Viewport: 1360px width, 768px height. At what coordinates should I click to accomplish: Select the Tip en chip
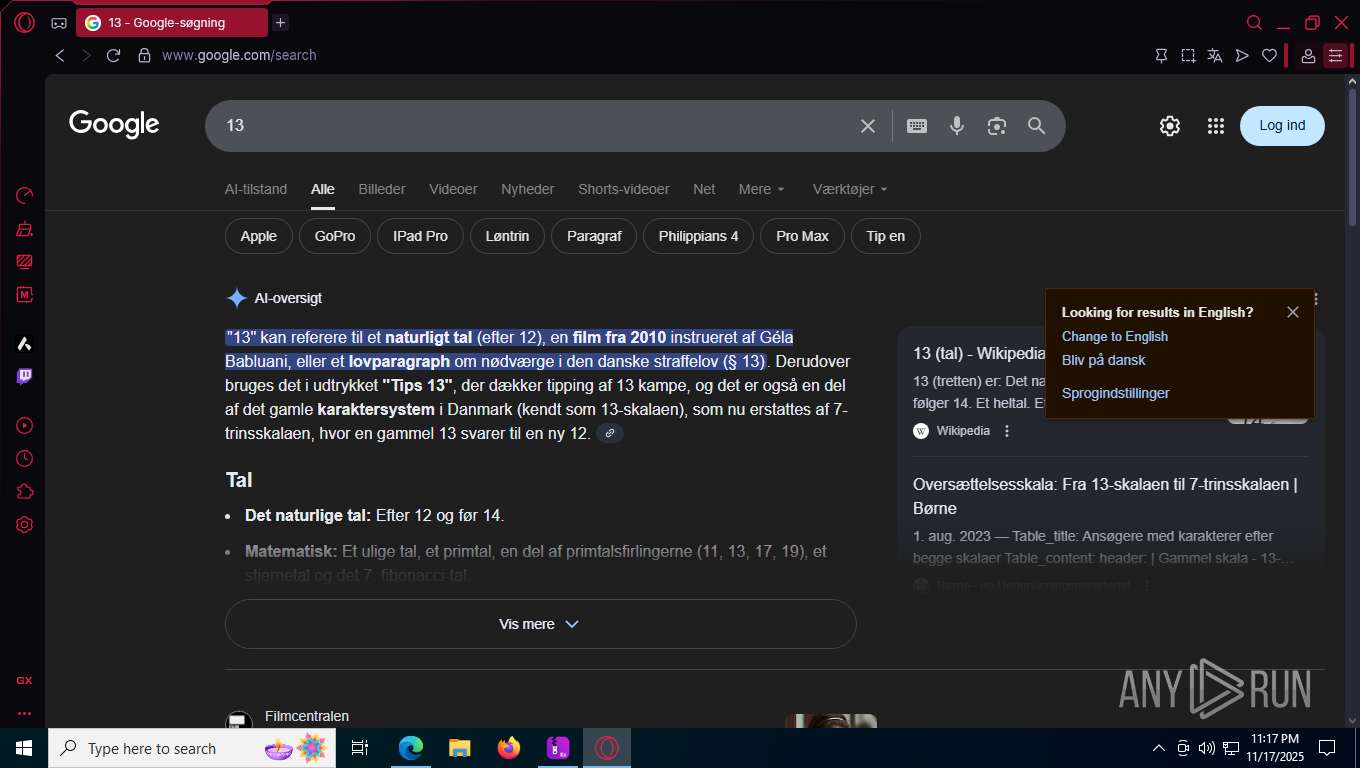click(885, 237)
